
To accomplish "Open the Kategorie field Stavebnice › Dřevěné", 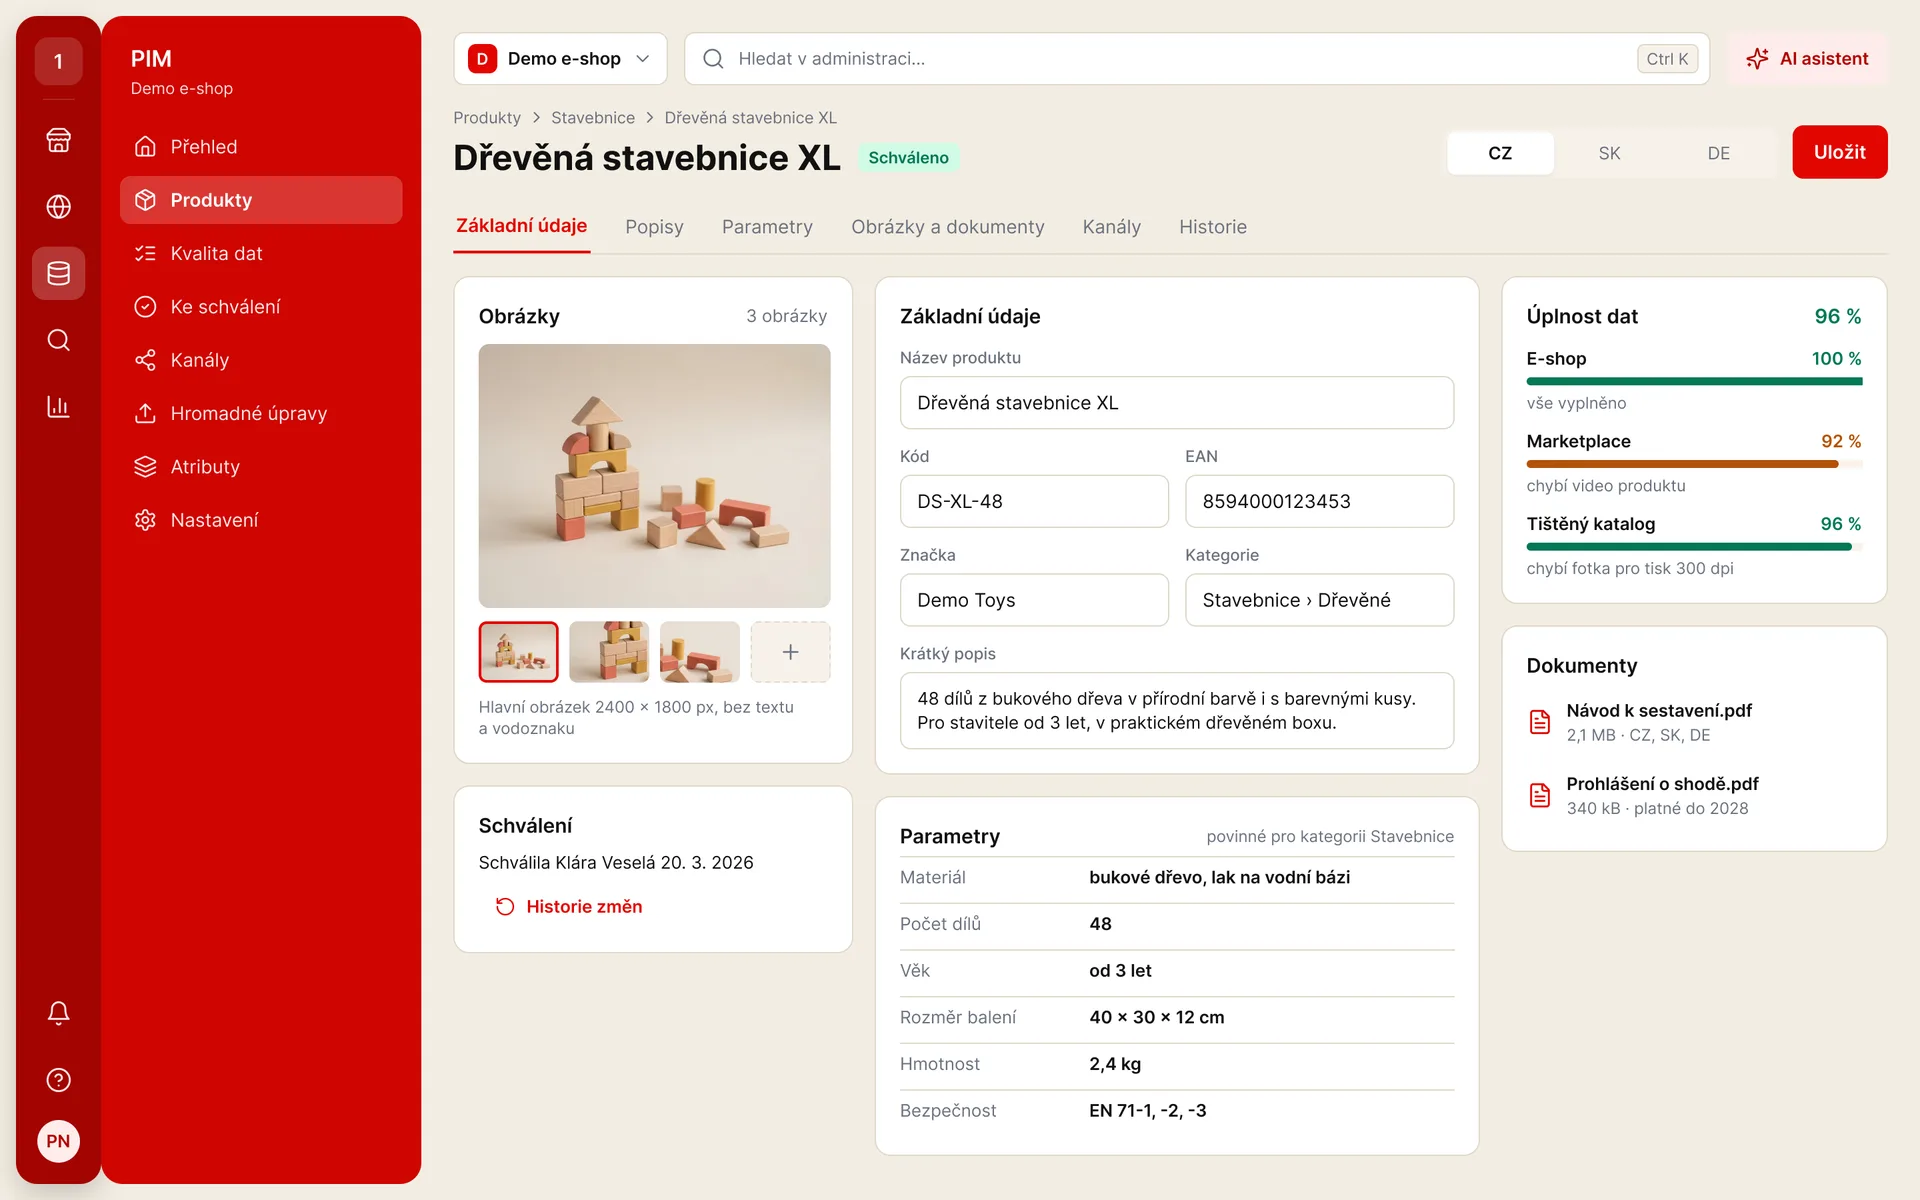I will click(1319, 600).
